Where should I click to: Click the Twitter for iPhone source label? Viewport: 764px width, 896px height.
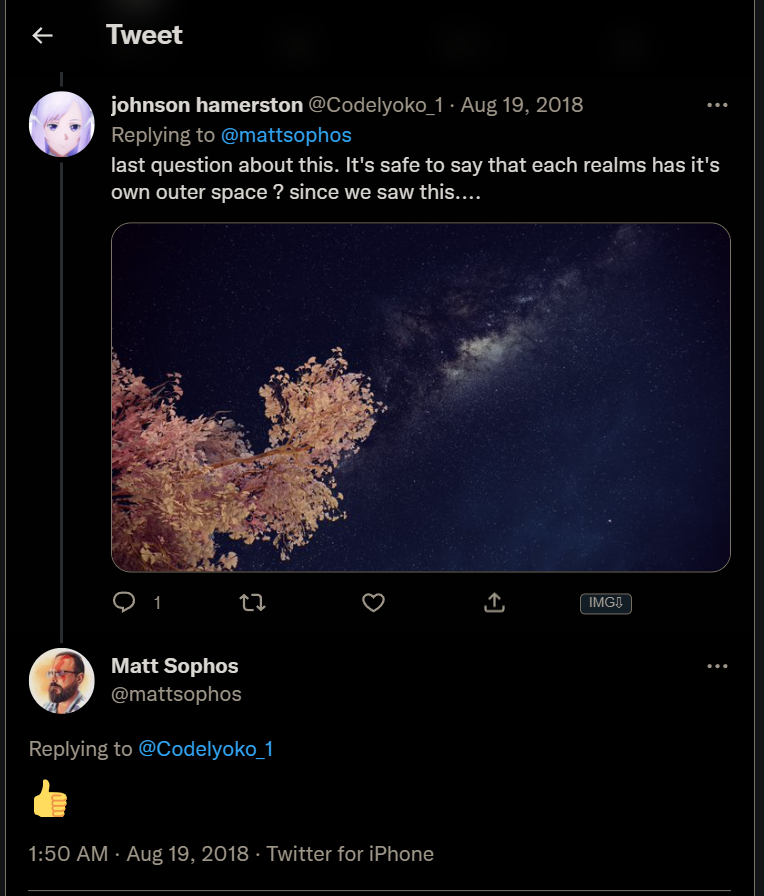click(x=350, y=854)
